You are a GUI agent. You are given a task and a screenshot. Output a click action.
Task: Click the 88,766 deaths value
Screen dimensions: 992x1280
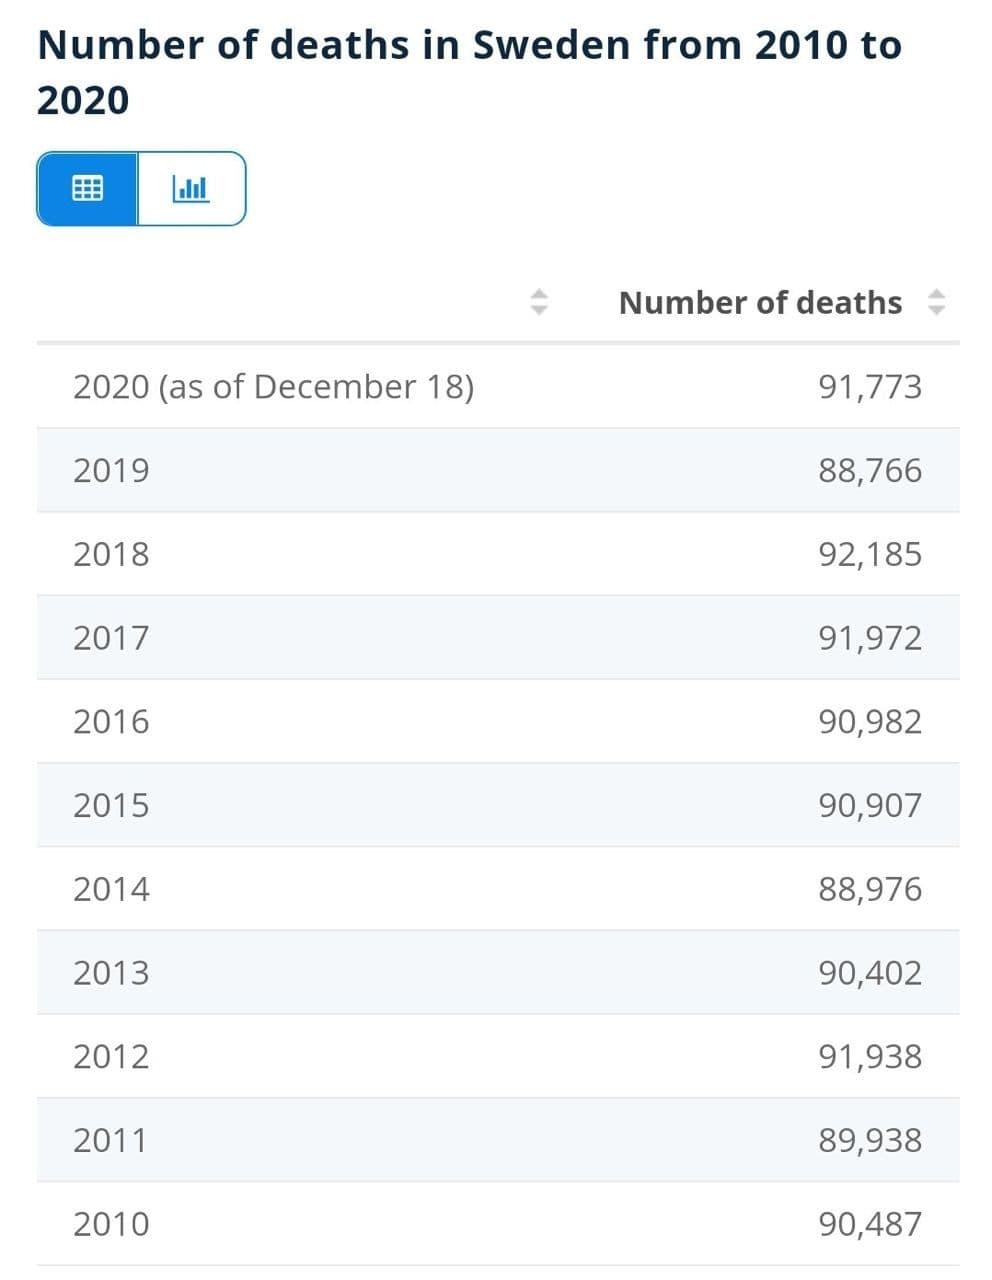tap(870, 470)
